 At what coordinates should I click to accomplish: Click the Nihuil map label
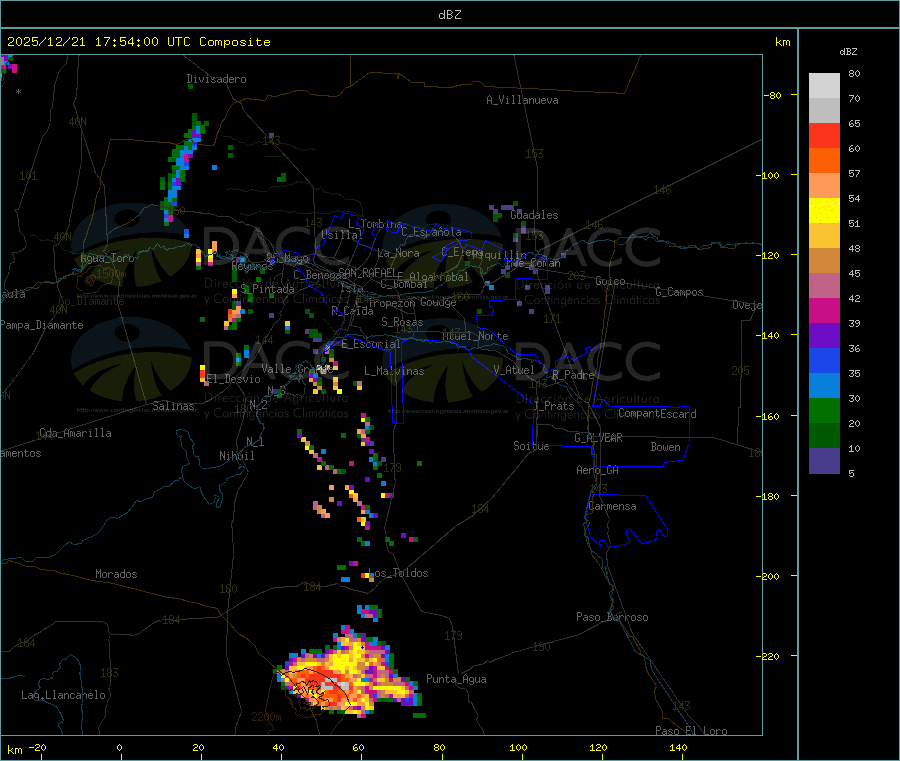pos(237,456)
